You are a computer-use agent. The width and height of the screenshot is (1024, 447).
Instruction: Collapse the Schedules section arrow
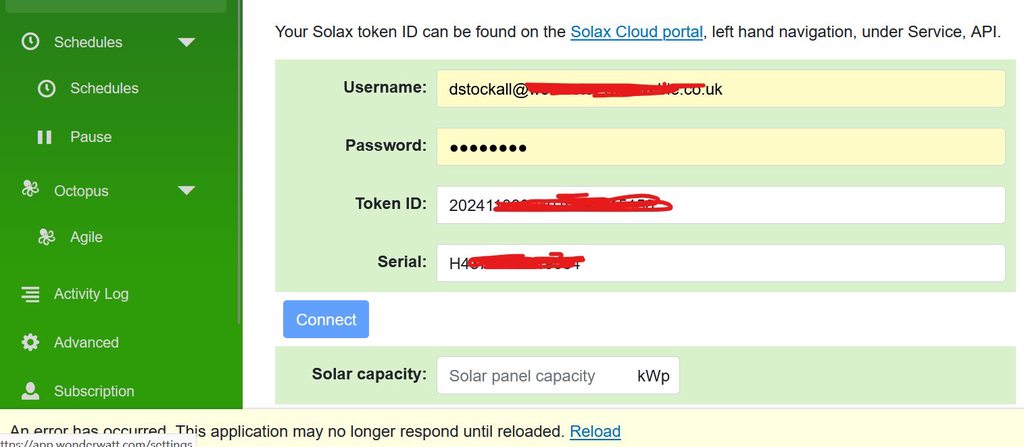(186, 42)
